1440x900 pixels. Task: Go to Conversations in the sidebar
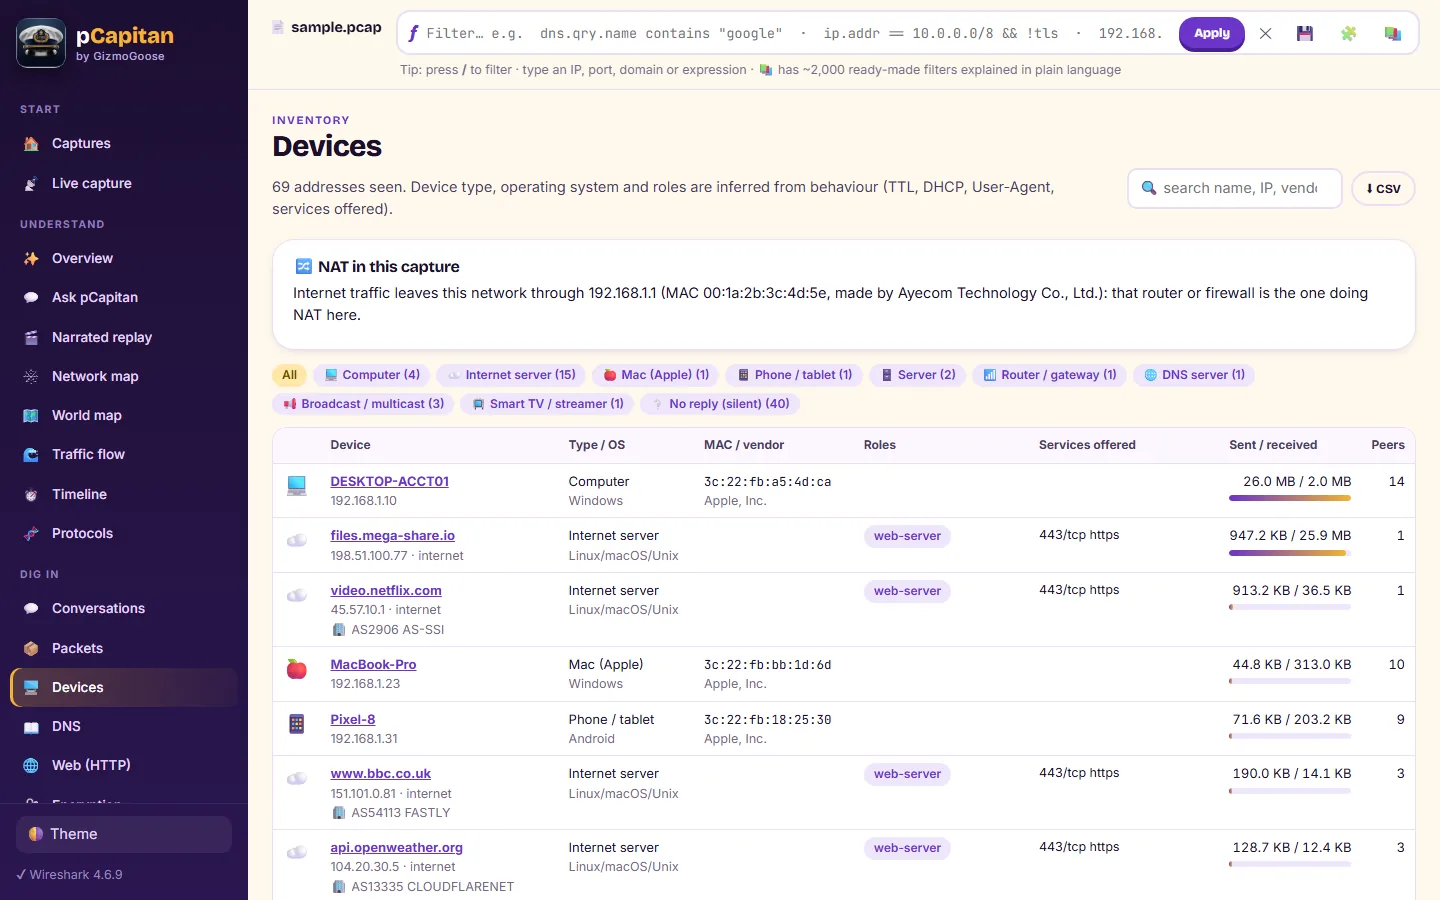point(124,609)
